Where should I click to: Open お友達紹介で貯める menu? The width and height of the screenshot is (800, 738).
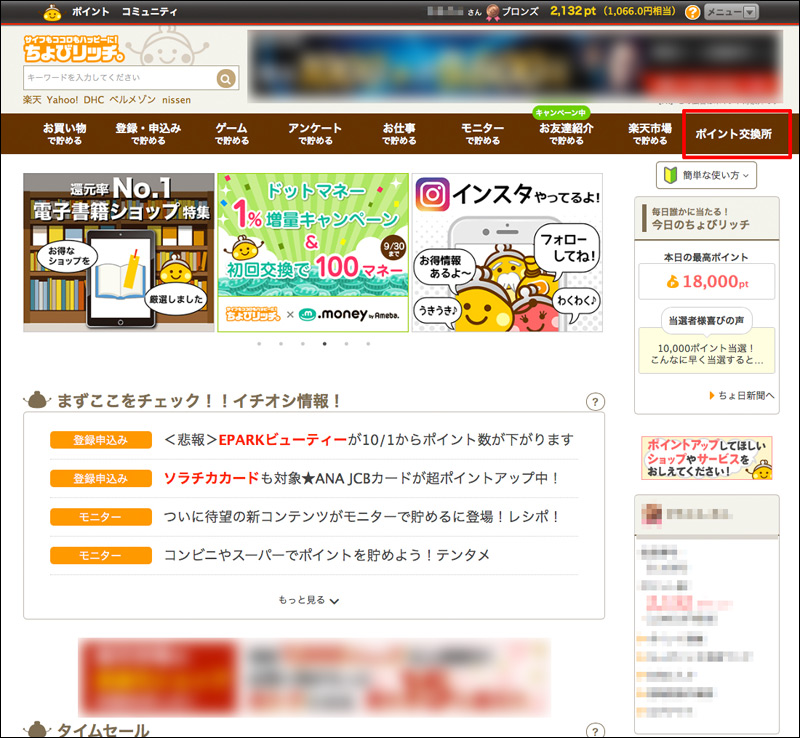[x=566, y=134]
